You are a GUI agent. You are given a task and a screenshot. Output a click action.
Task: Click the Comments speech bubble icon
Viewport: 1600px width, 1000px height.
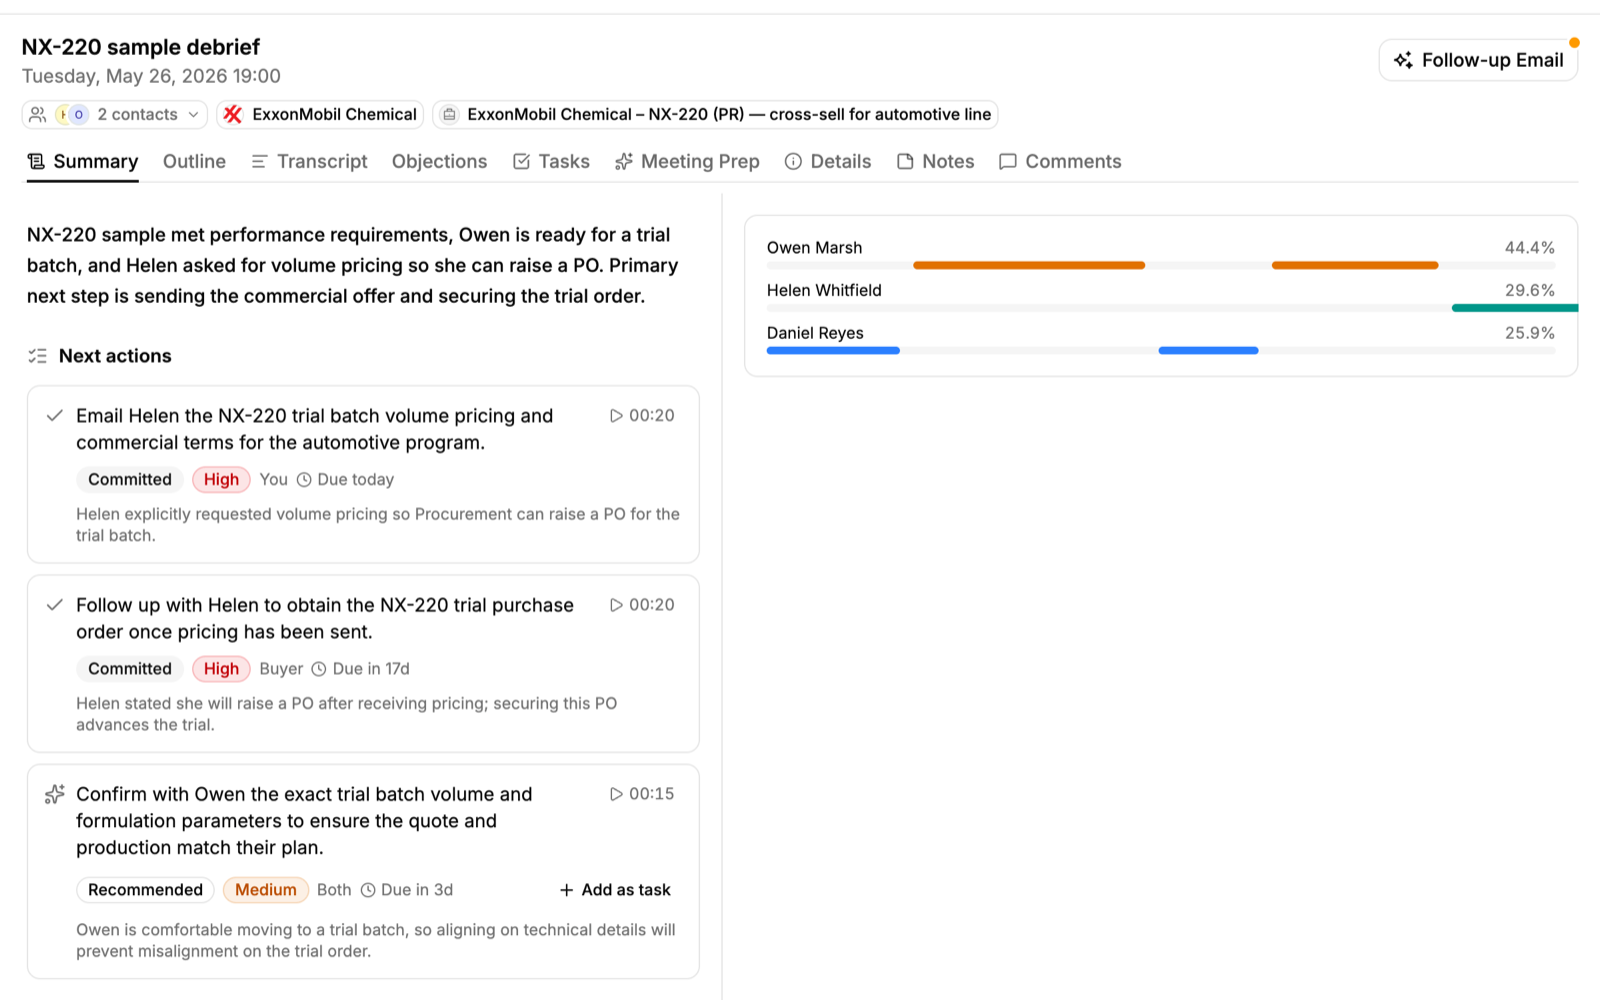pos(1008,161)
